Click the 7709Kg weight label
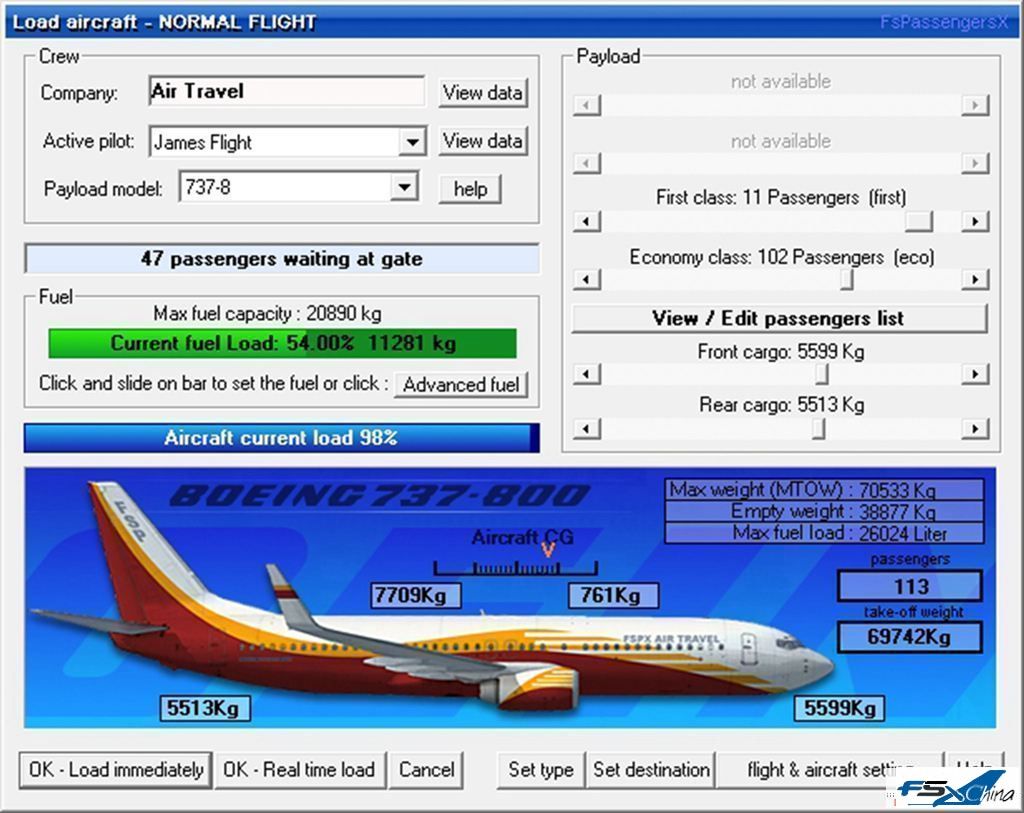 (415, 595)
